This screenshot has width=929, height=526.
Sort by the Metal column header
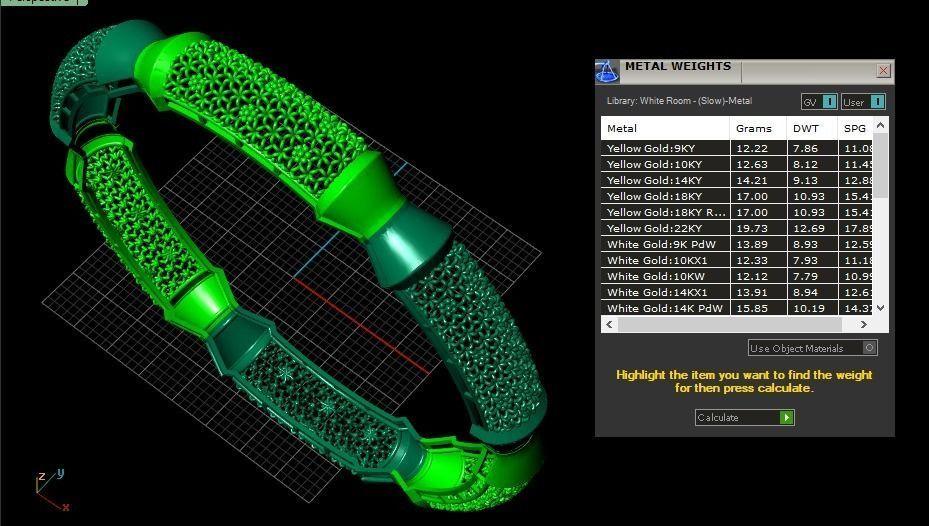(x=665, y=128)
